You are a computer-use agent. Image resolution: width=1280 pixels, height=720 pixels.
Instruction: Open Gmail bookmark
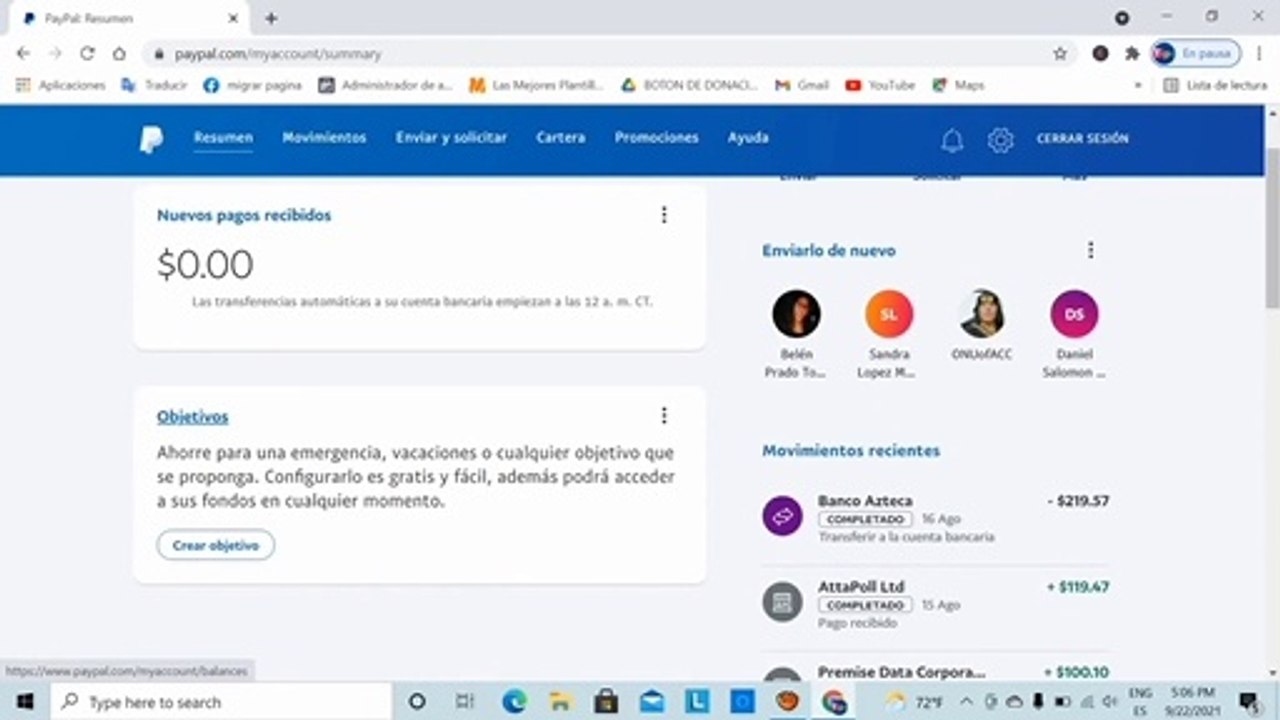pos(802,86)
